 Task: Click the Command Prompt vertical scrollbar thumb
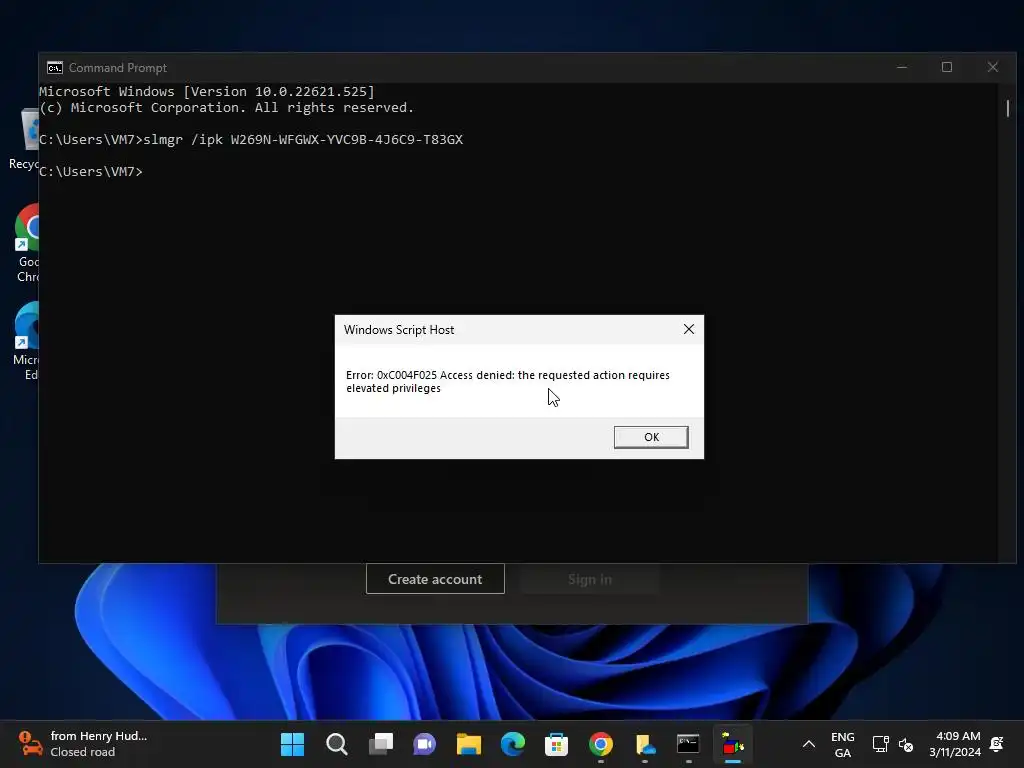1008,108
